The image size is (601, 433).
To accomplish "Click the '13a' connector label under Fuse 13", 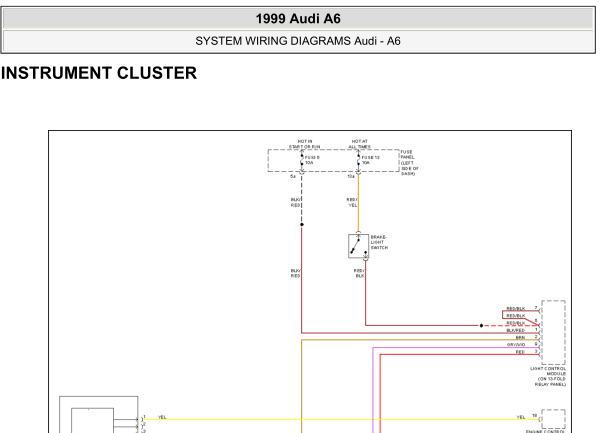I will [x=351, y=177].
